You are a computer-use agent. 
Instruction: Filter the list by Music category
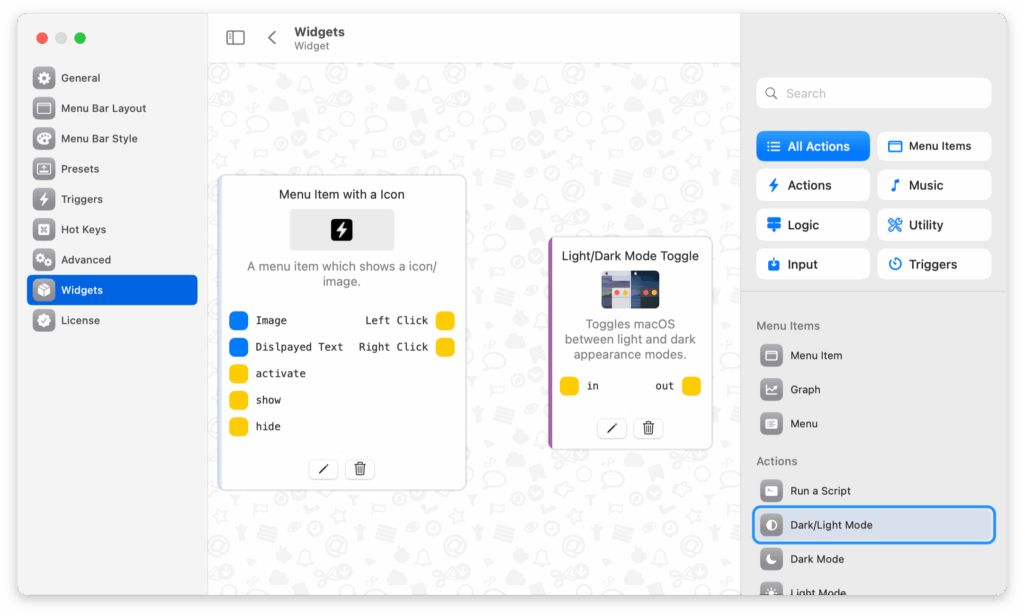pos(934,185)
